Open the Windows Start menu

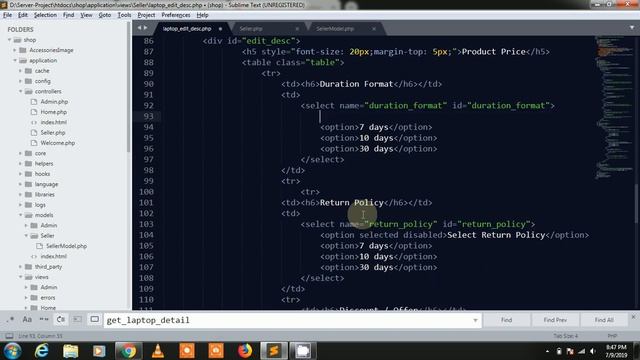coord(13,351)
